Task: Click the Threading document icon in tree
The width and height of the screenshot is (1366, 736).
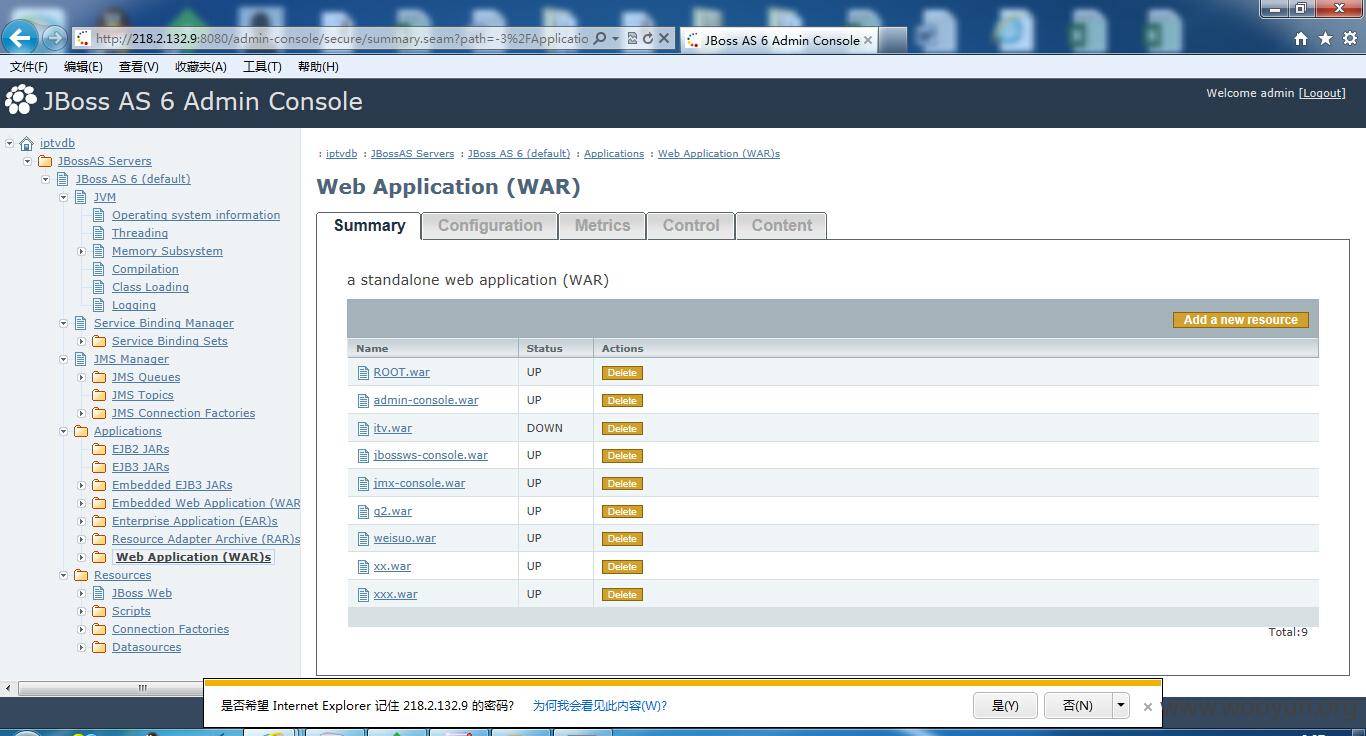Action: click(x=99, y=233)
